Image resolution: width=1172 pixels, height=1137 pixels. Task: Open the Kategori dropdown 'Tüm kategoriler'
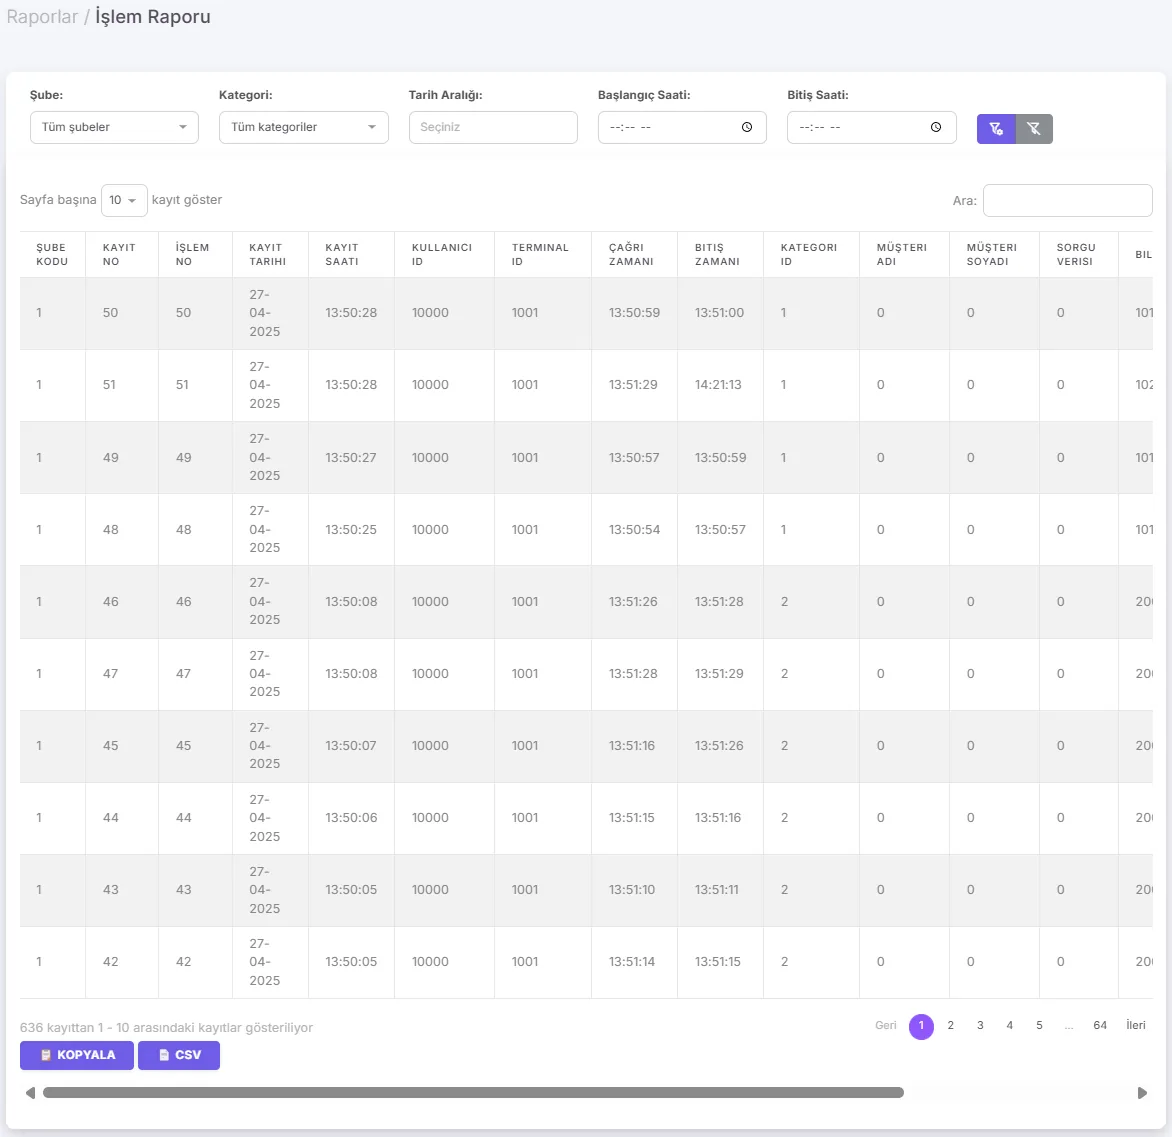pos(303,127)
